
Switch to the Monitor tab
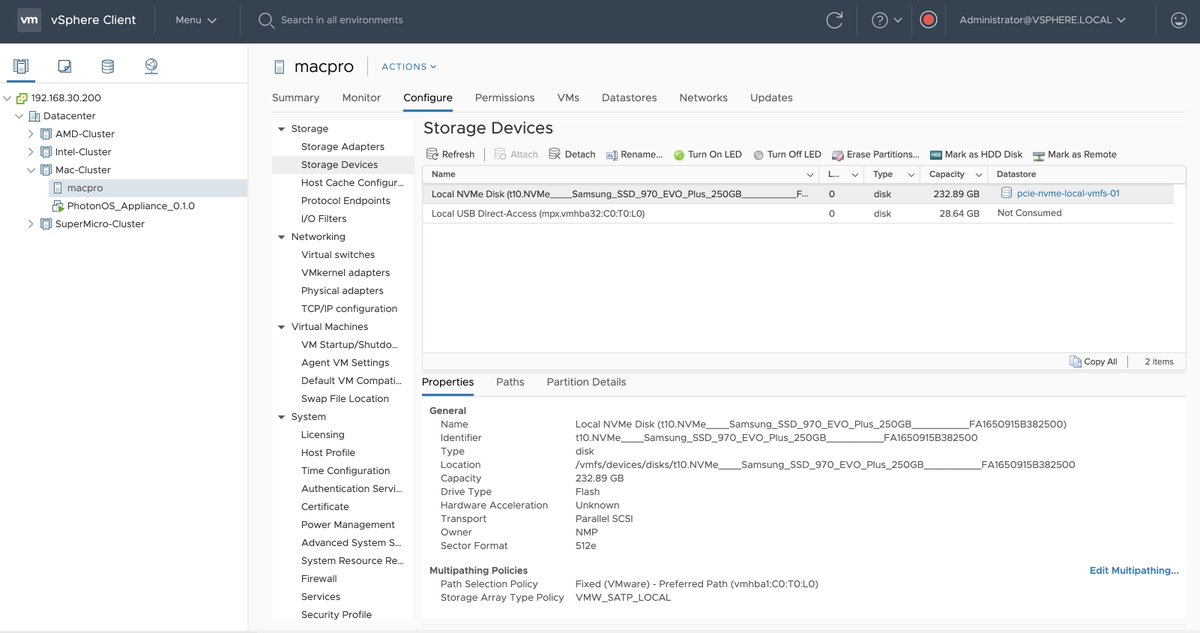pos(361,98)
